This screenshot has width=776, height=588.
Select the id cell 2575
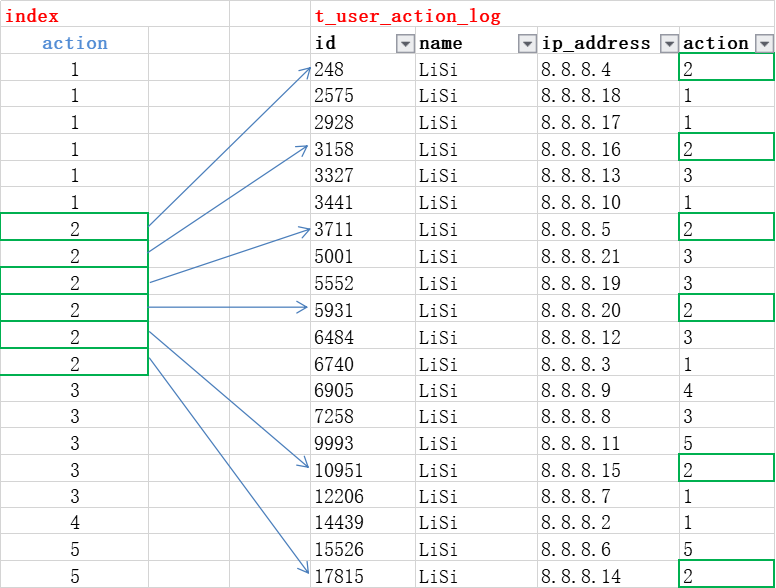363,94
